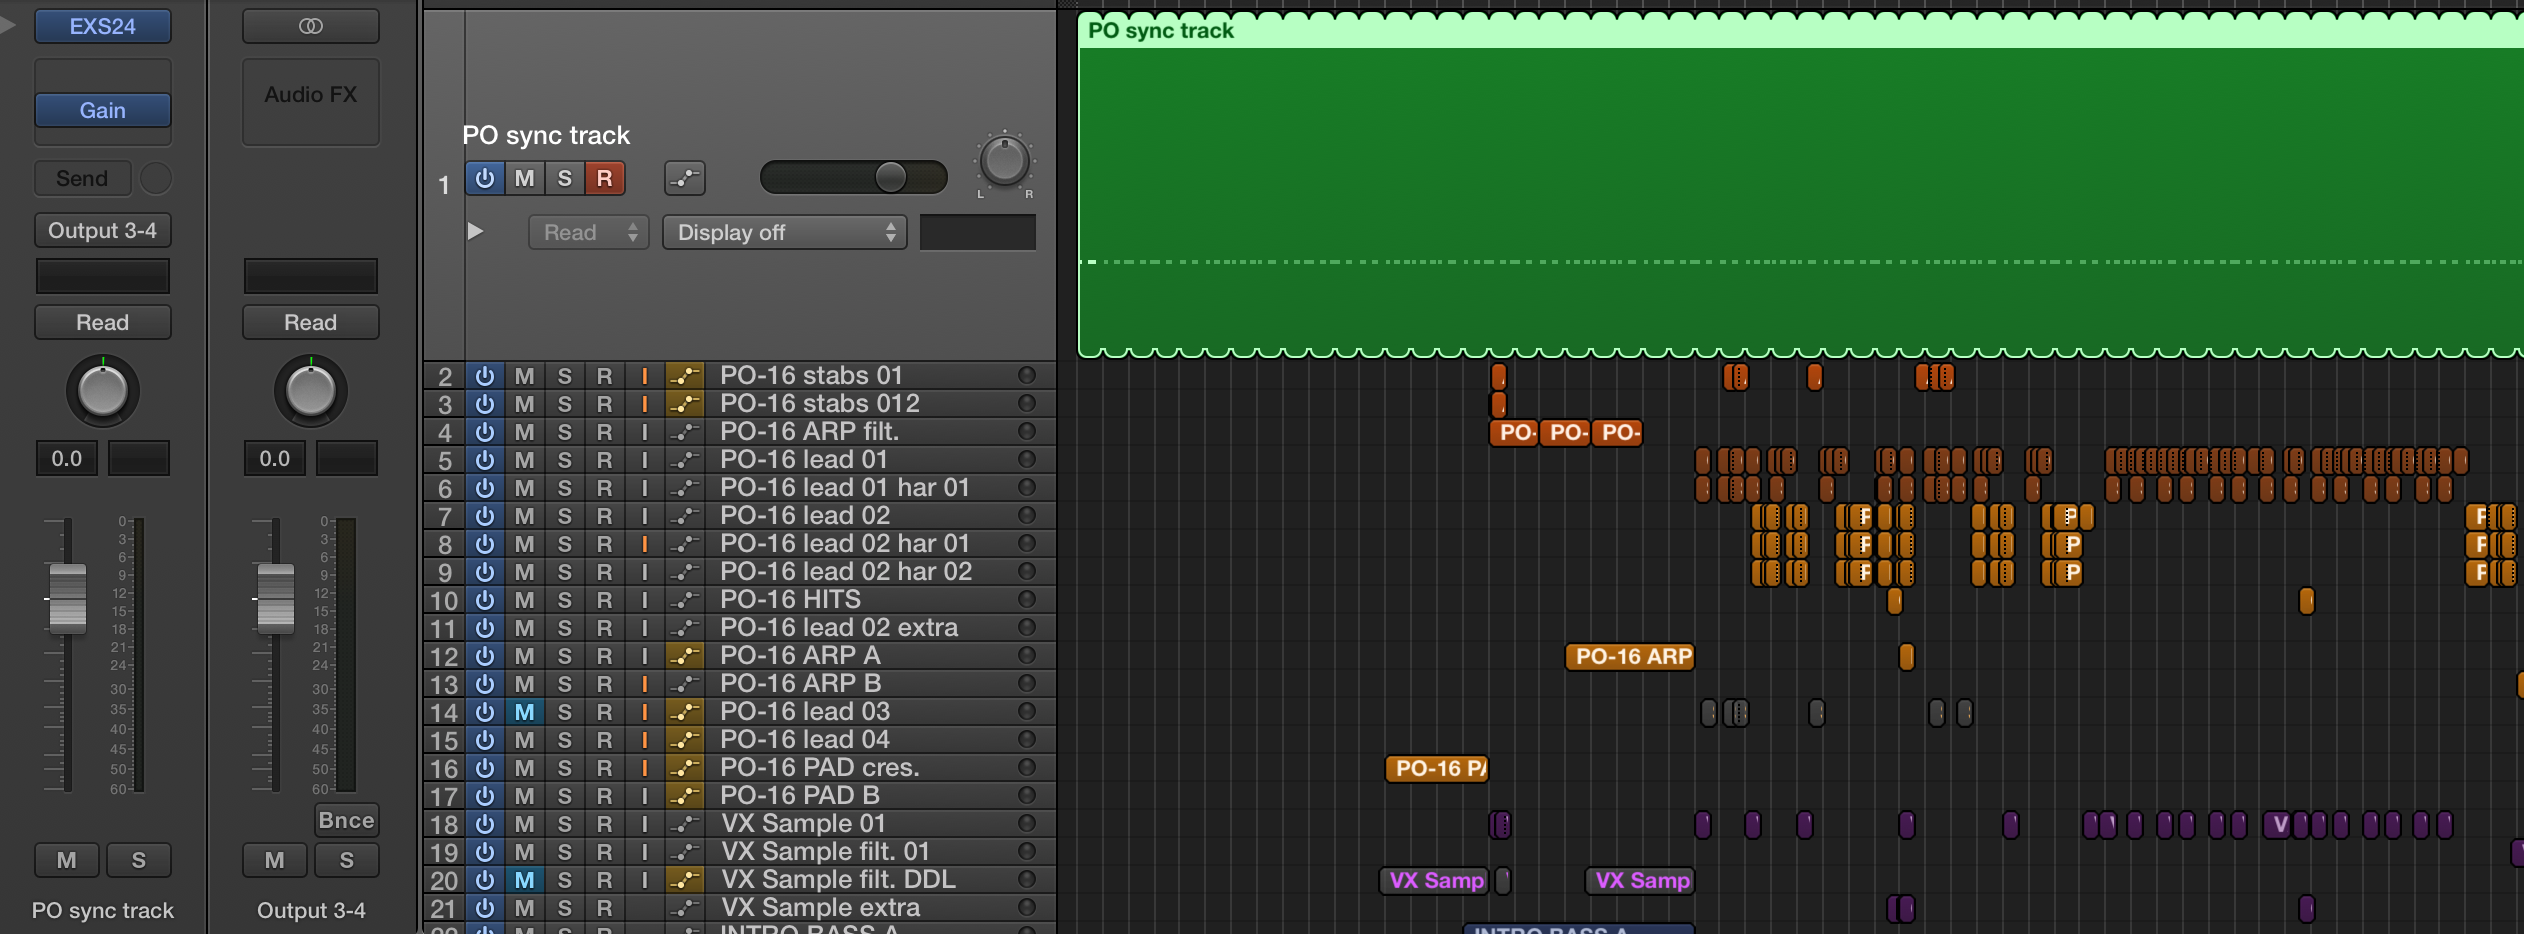Image resolution: width=2524 pixels, height=934 pixels.
Task: Open the Read automation mode menu on Output 3-4
Action: (x=311, y=322)
